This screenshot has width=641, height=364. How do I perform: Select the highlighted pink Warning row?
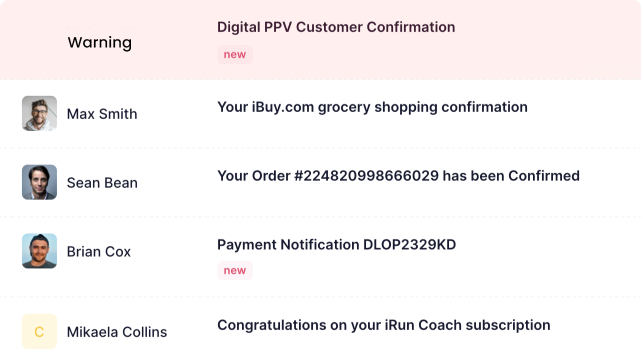pos(320,40)
